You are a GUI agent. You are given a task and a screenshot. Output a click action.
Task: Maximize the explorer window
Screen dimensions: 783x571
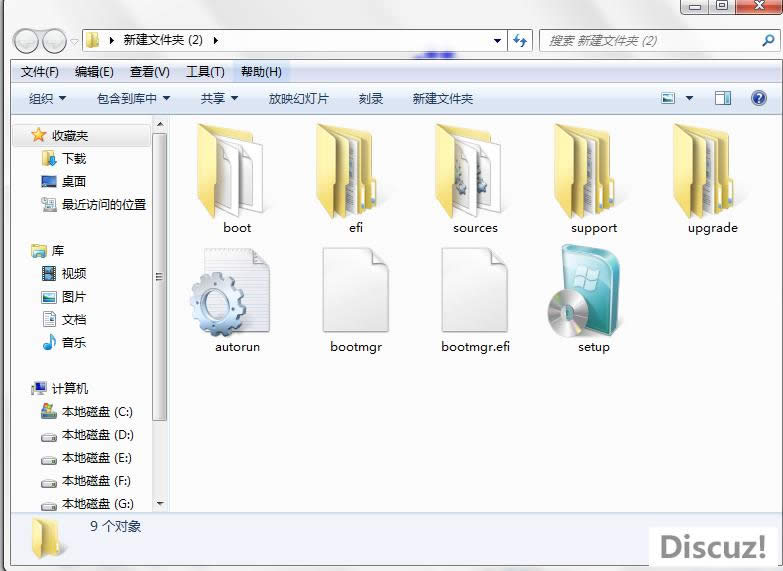pyautogui.click(x=722, y=5)
